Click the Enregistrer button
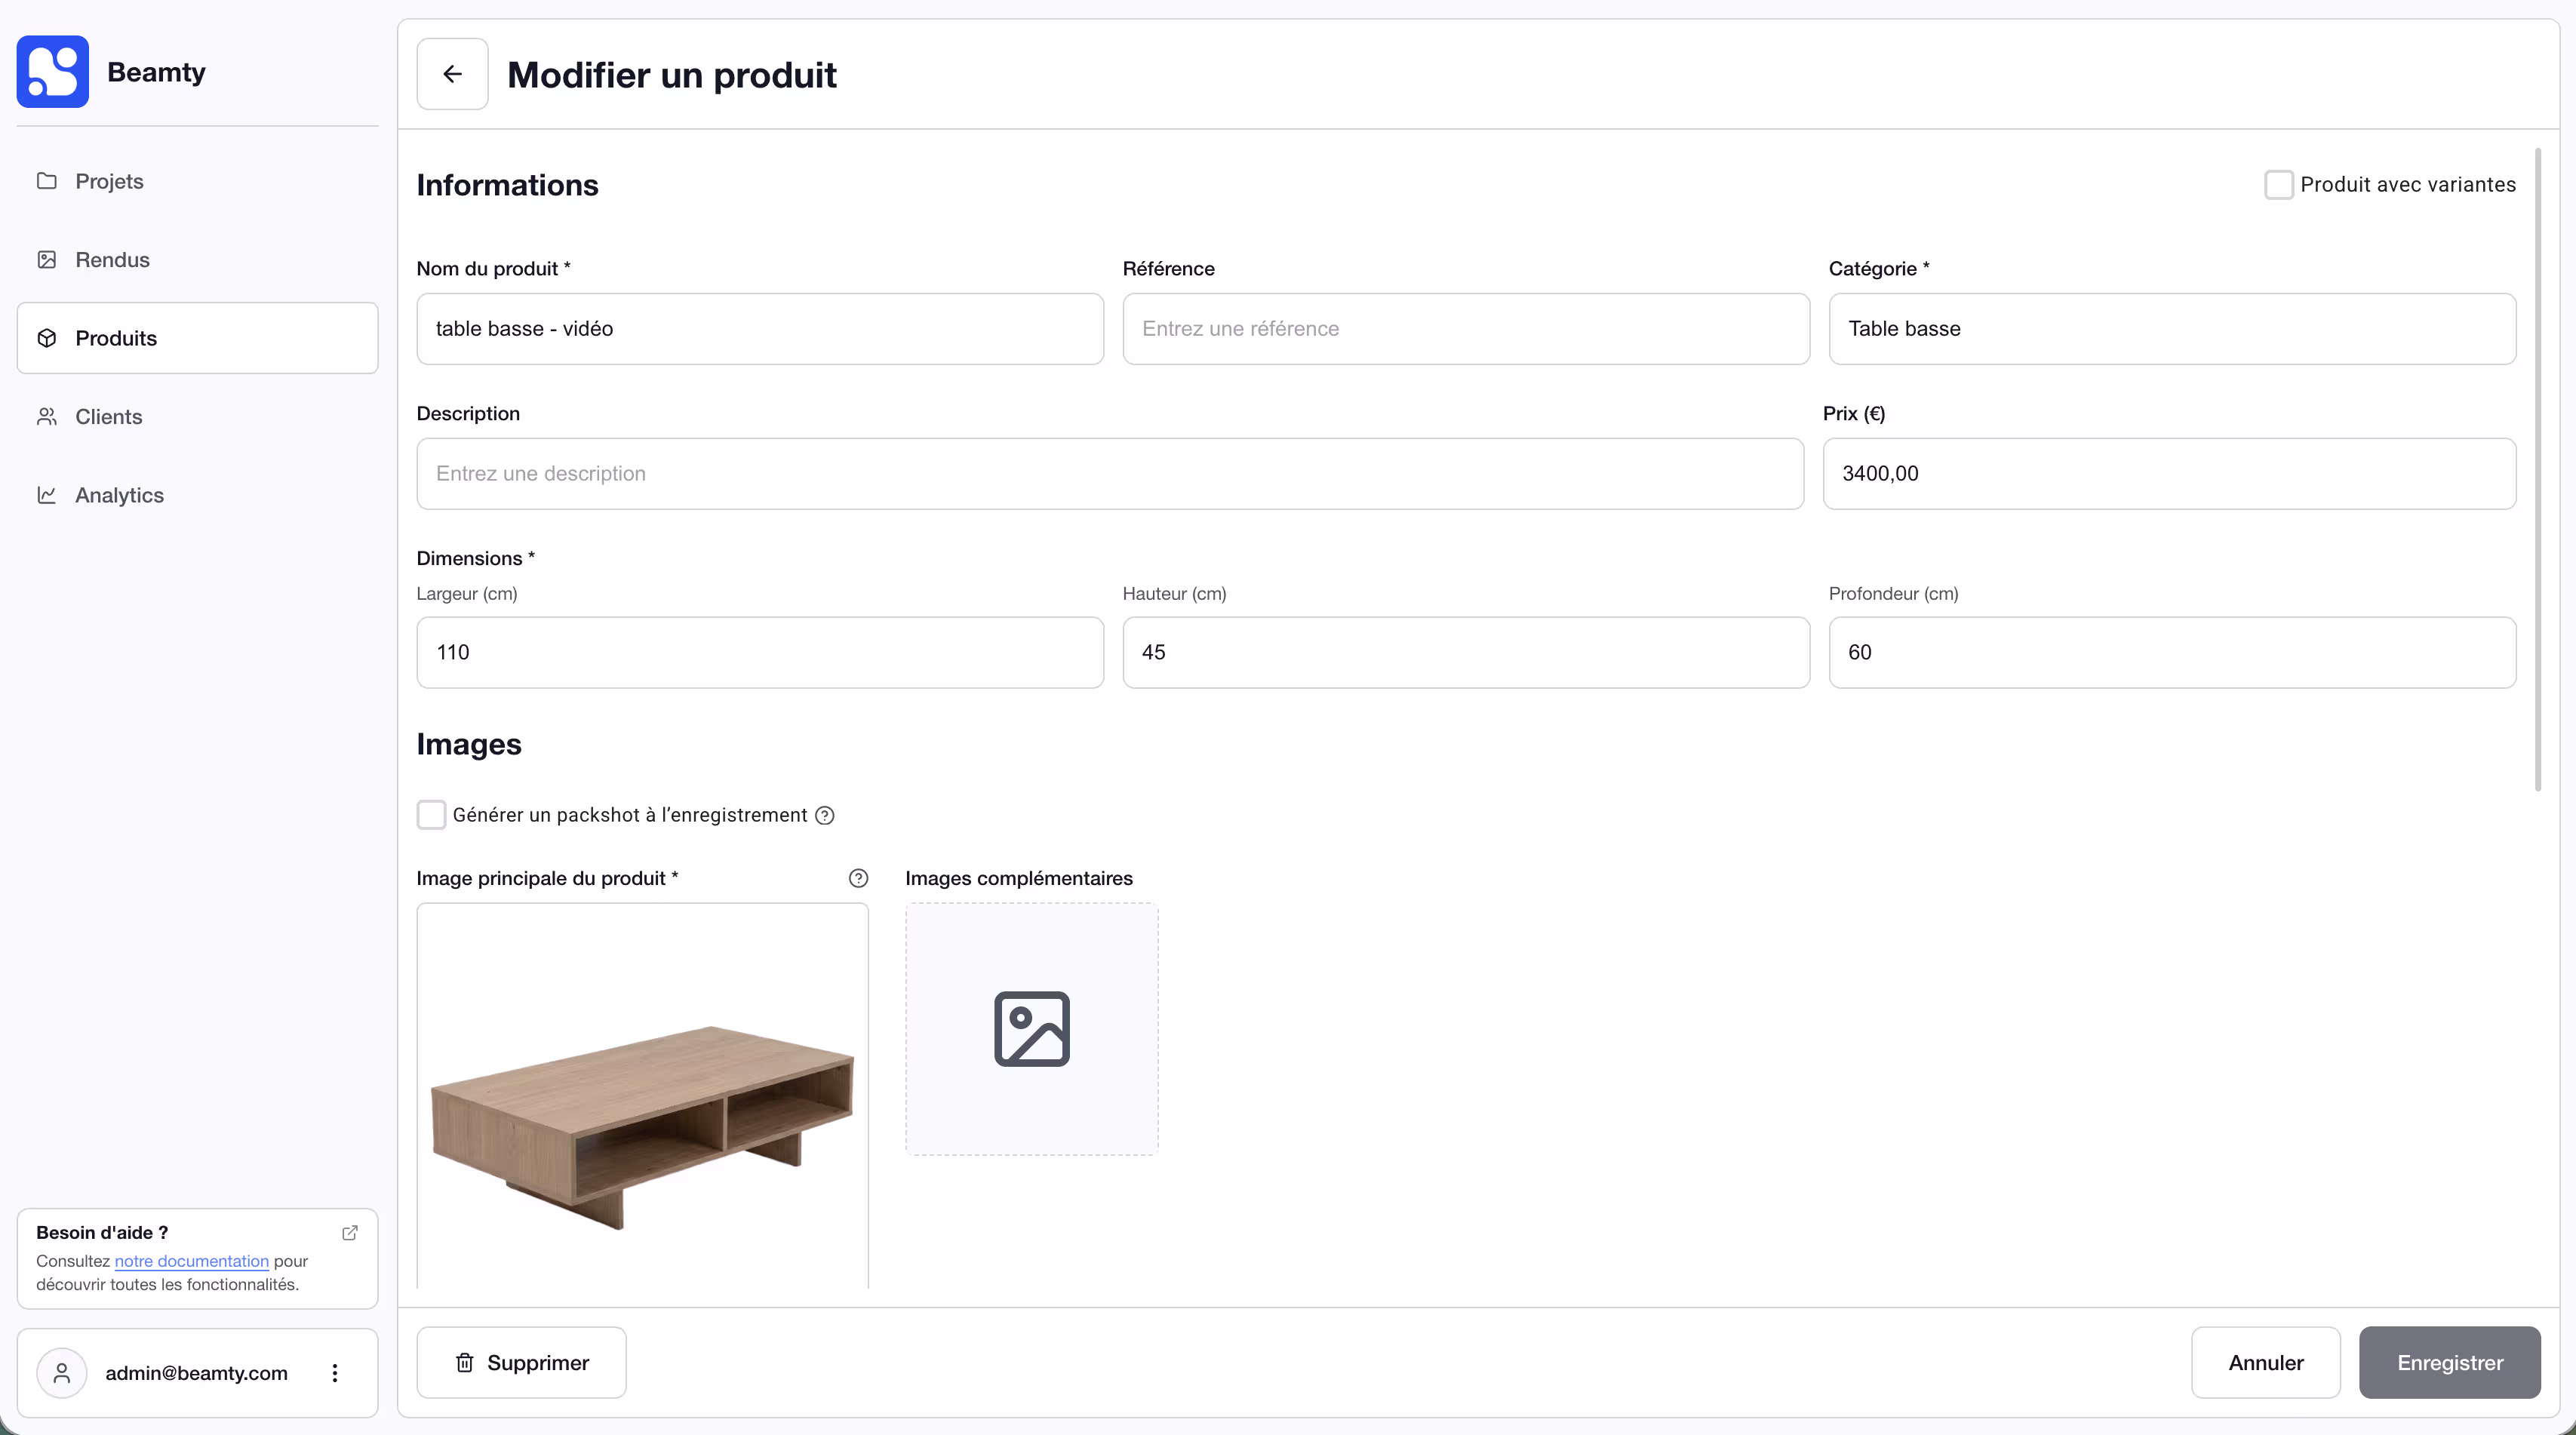 click(x=2450, y=1363)
